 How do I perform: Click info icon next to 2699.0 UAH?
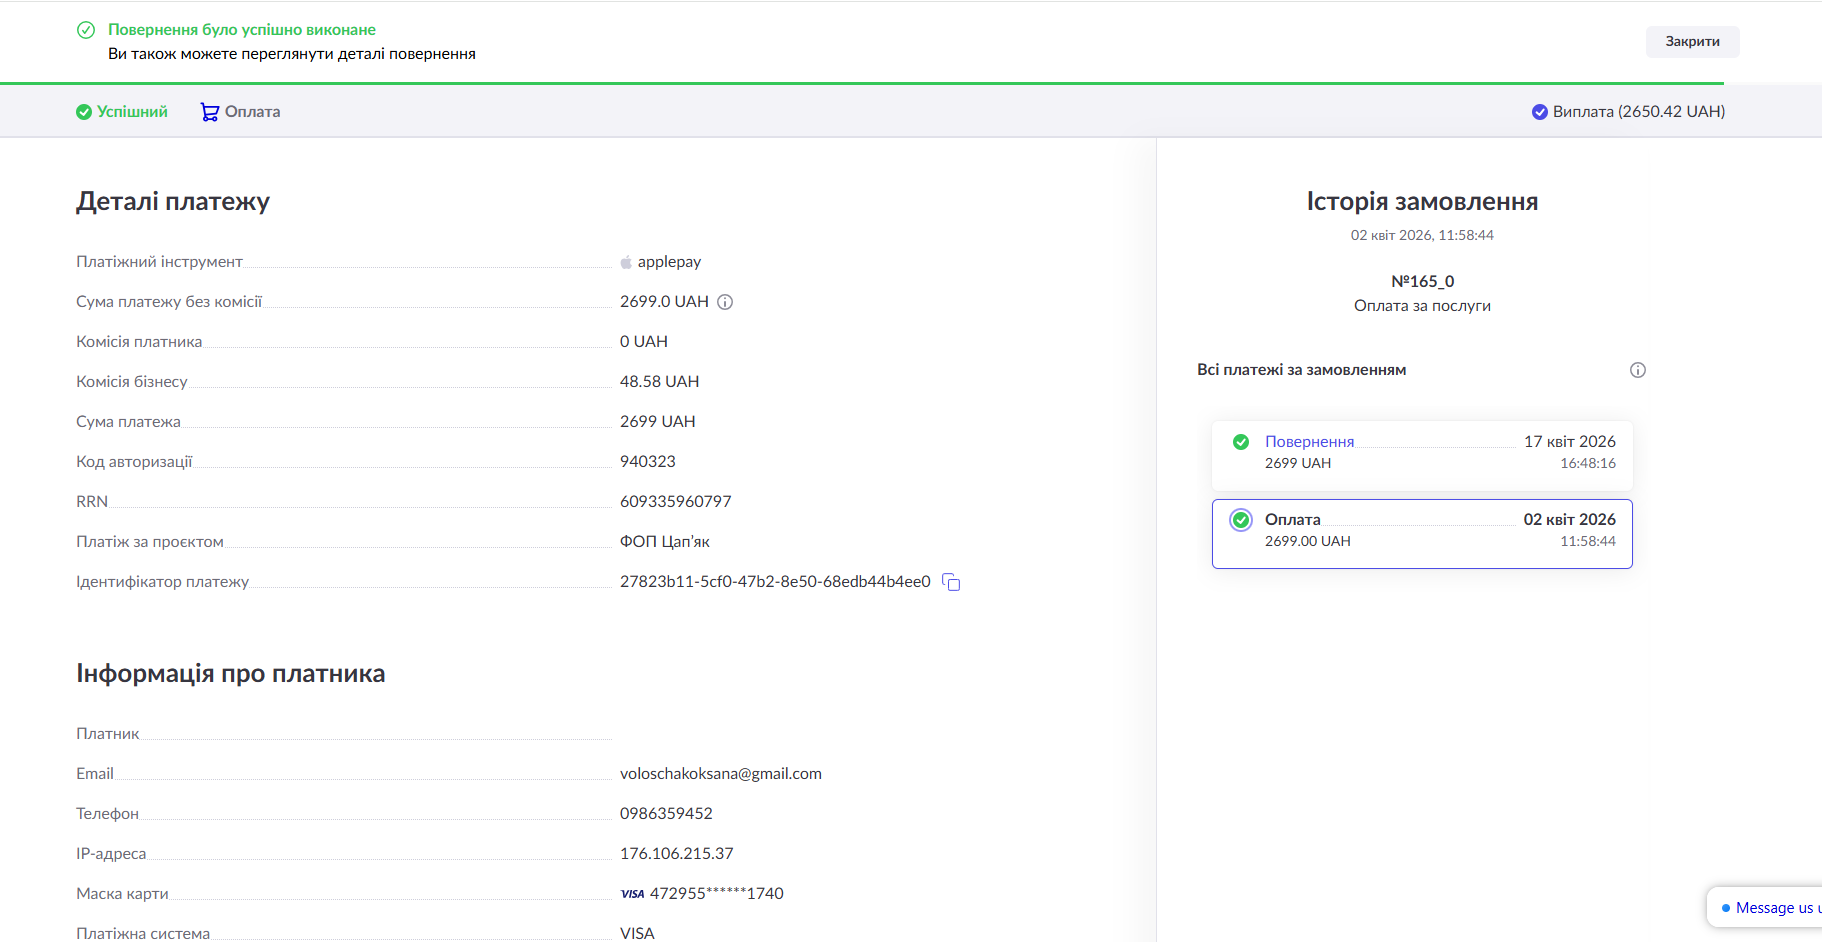coord(725,302)
